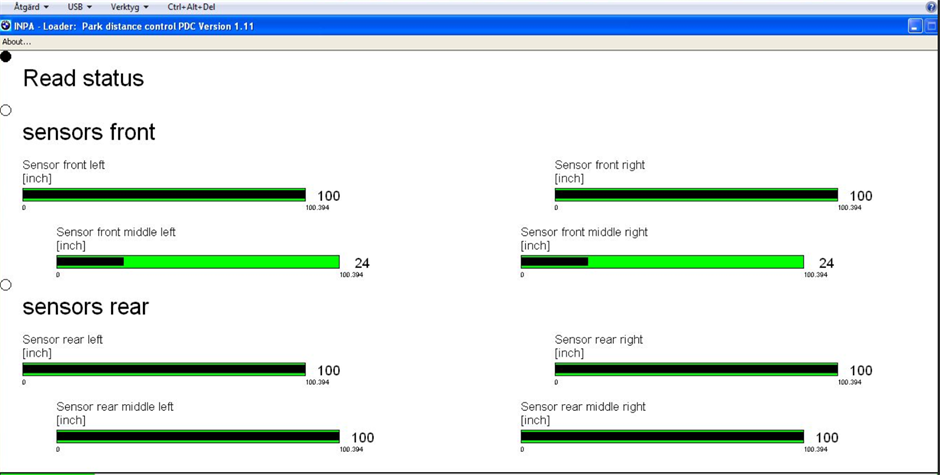Expand the USB dropdown menu
940x475 pixels.
point(79,7)
